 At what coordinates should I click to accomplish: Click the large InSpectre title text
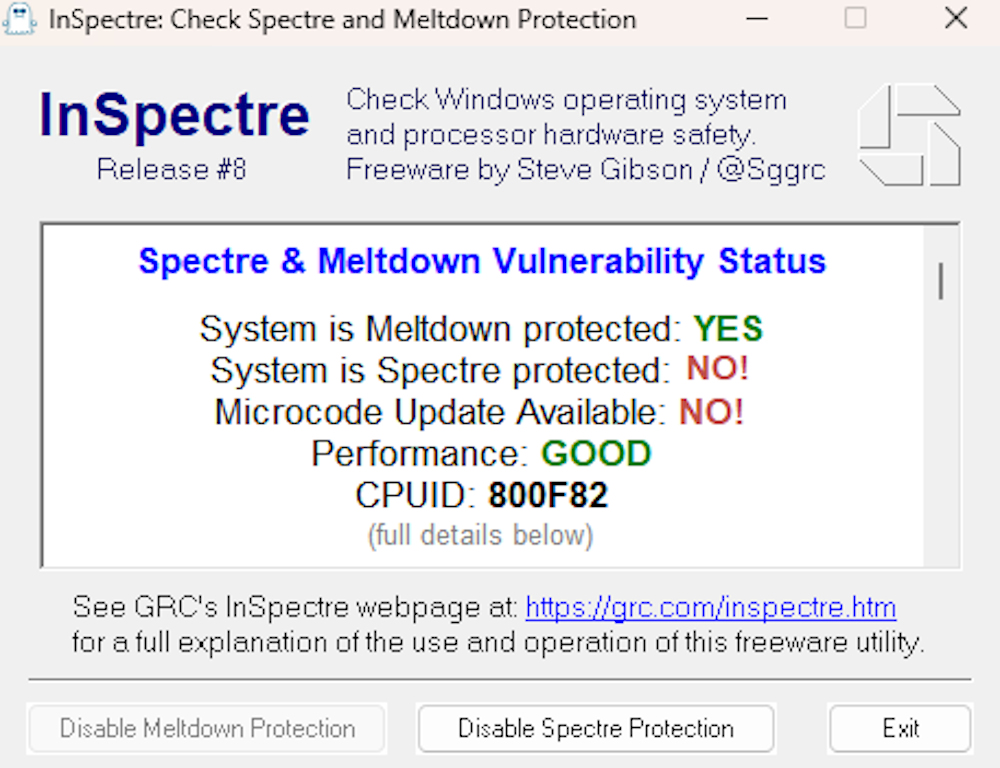174,115
